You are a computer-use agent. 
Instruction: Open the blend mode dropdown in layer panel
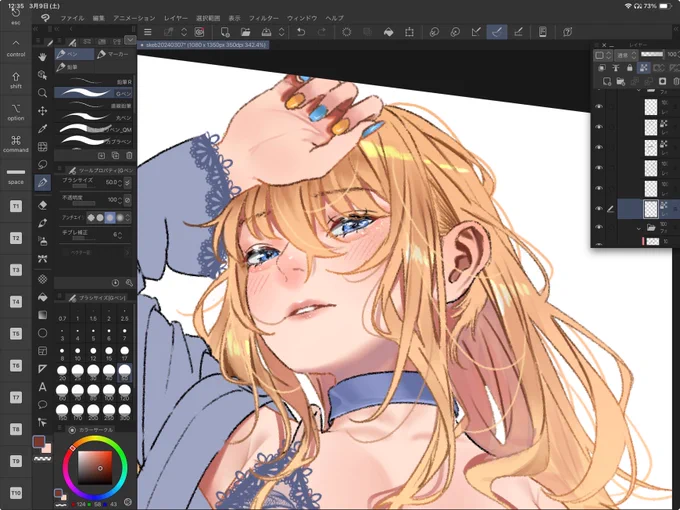626,55
